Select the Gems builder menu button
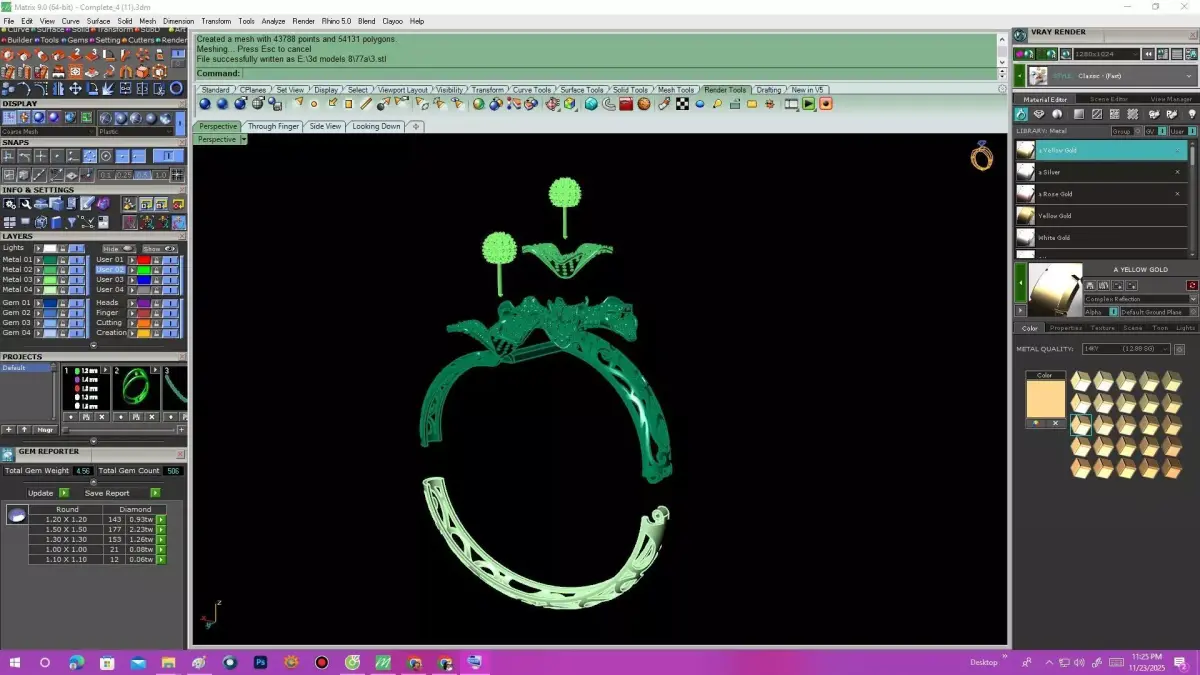The image size is (1200, 675). pos(74,40)
